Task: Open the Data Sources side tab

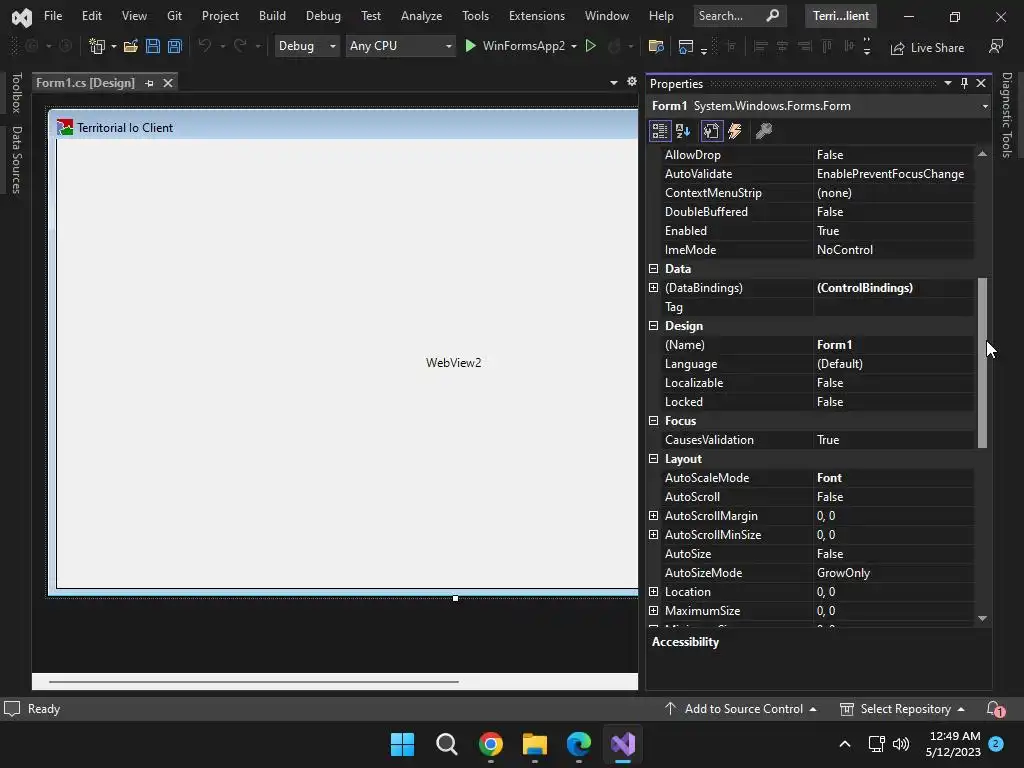Action: pyautogui.click(x=17, y=160)
